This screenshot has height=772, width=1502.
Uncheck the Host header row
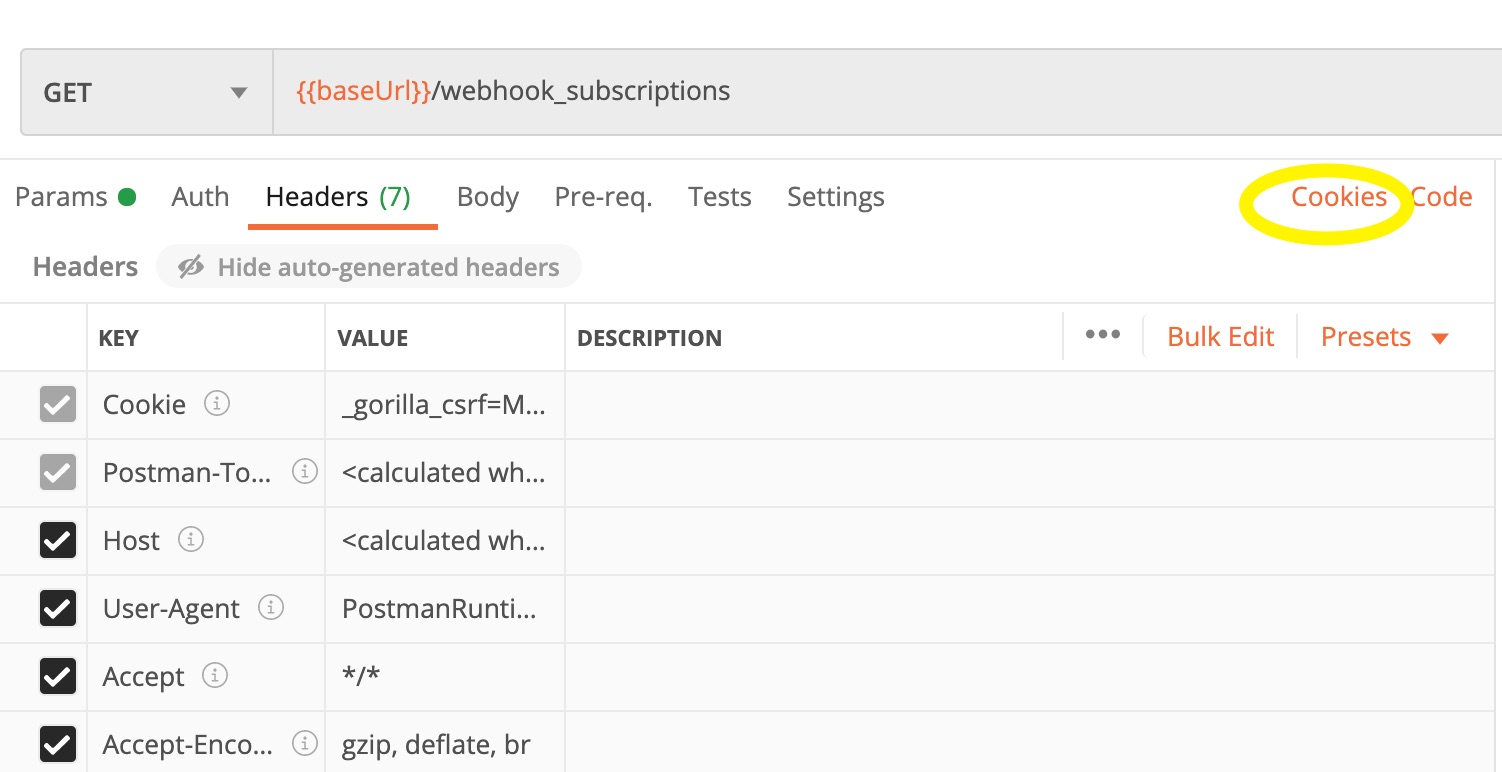[57, 540]
